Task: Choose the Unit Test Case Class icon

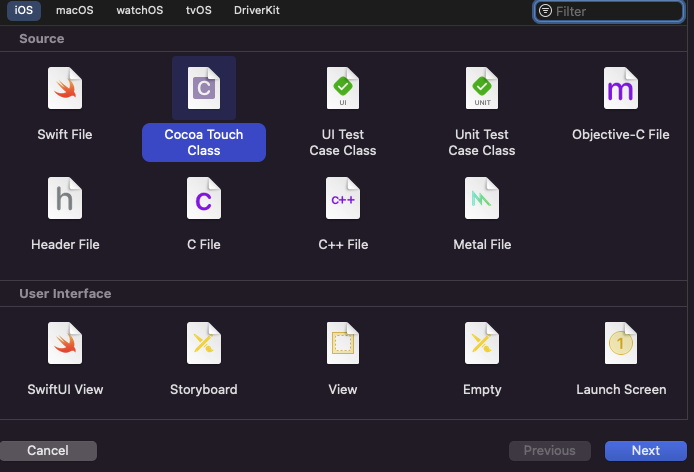Action: (x=482, y=88)
